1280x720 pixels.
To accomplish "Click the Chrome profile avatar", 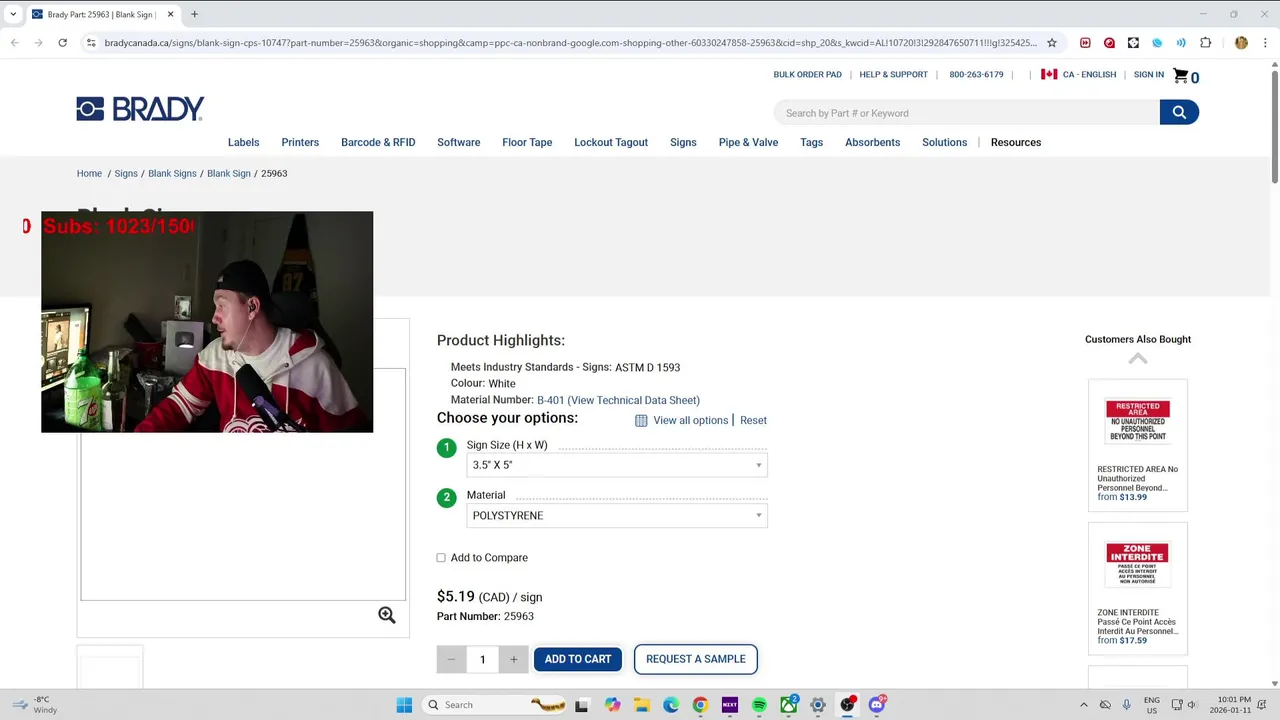I will pos(1241,43).
